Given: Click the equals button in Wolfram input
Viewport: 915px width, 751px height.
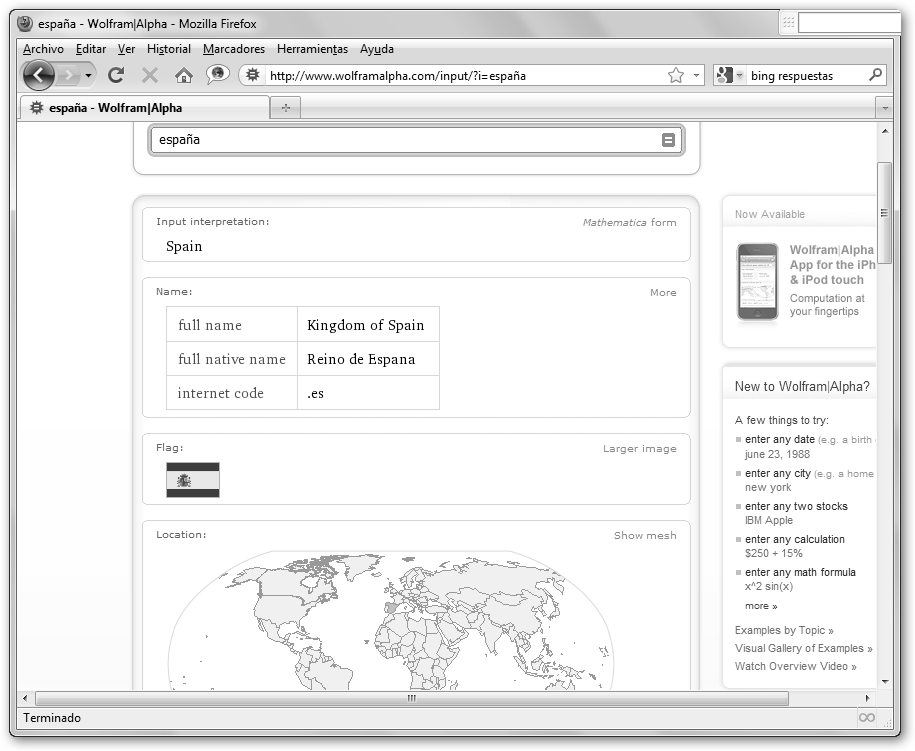Looking at the screenshot, I should pyautogui.click(x=668, y=140).
